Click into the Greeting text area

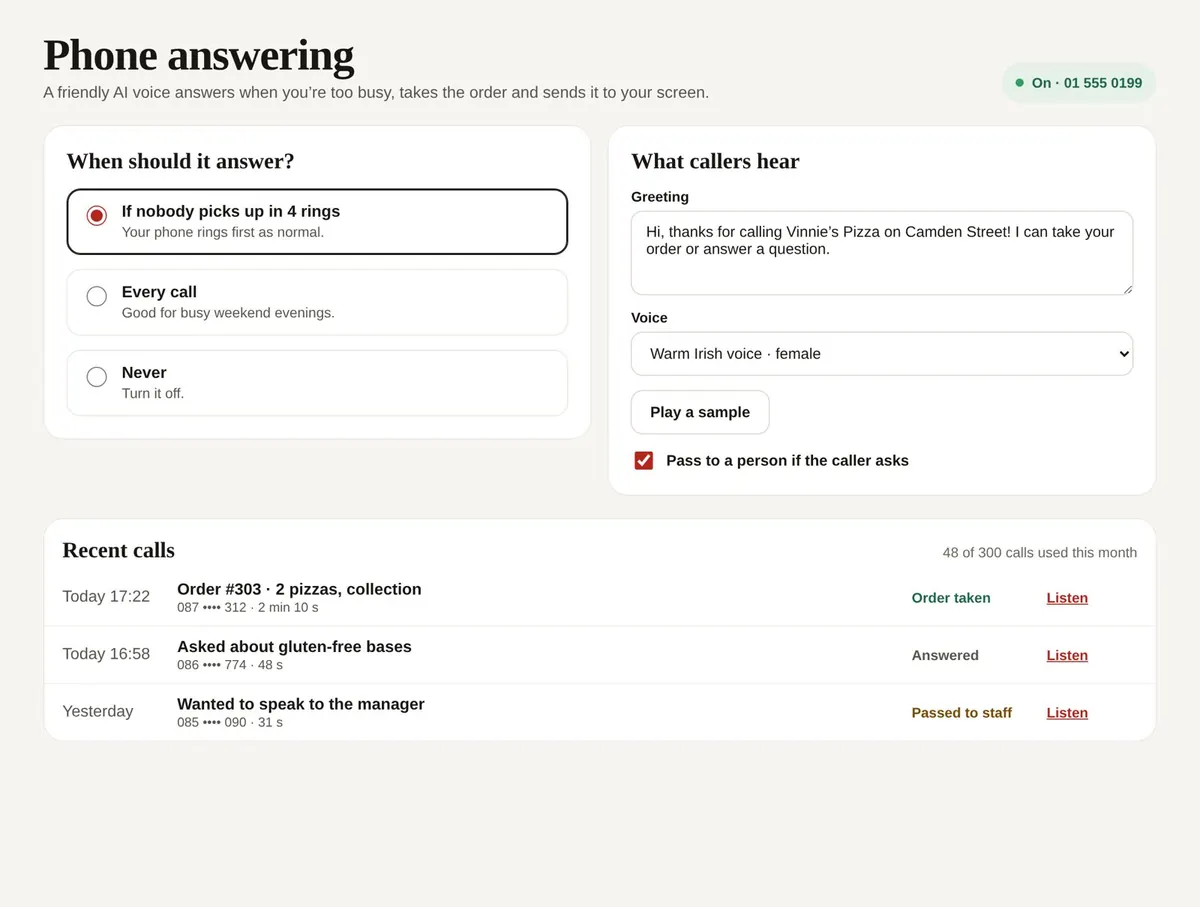pyautogui.click(x=882, y=253)
